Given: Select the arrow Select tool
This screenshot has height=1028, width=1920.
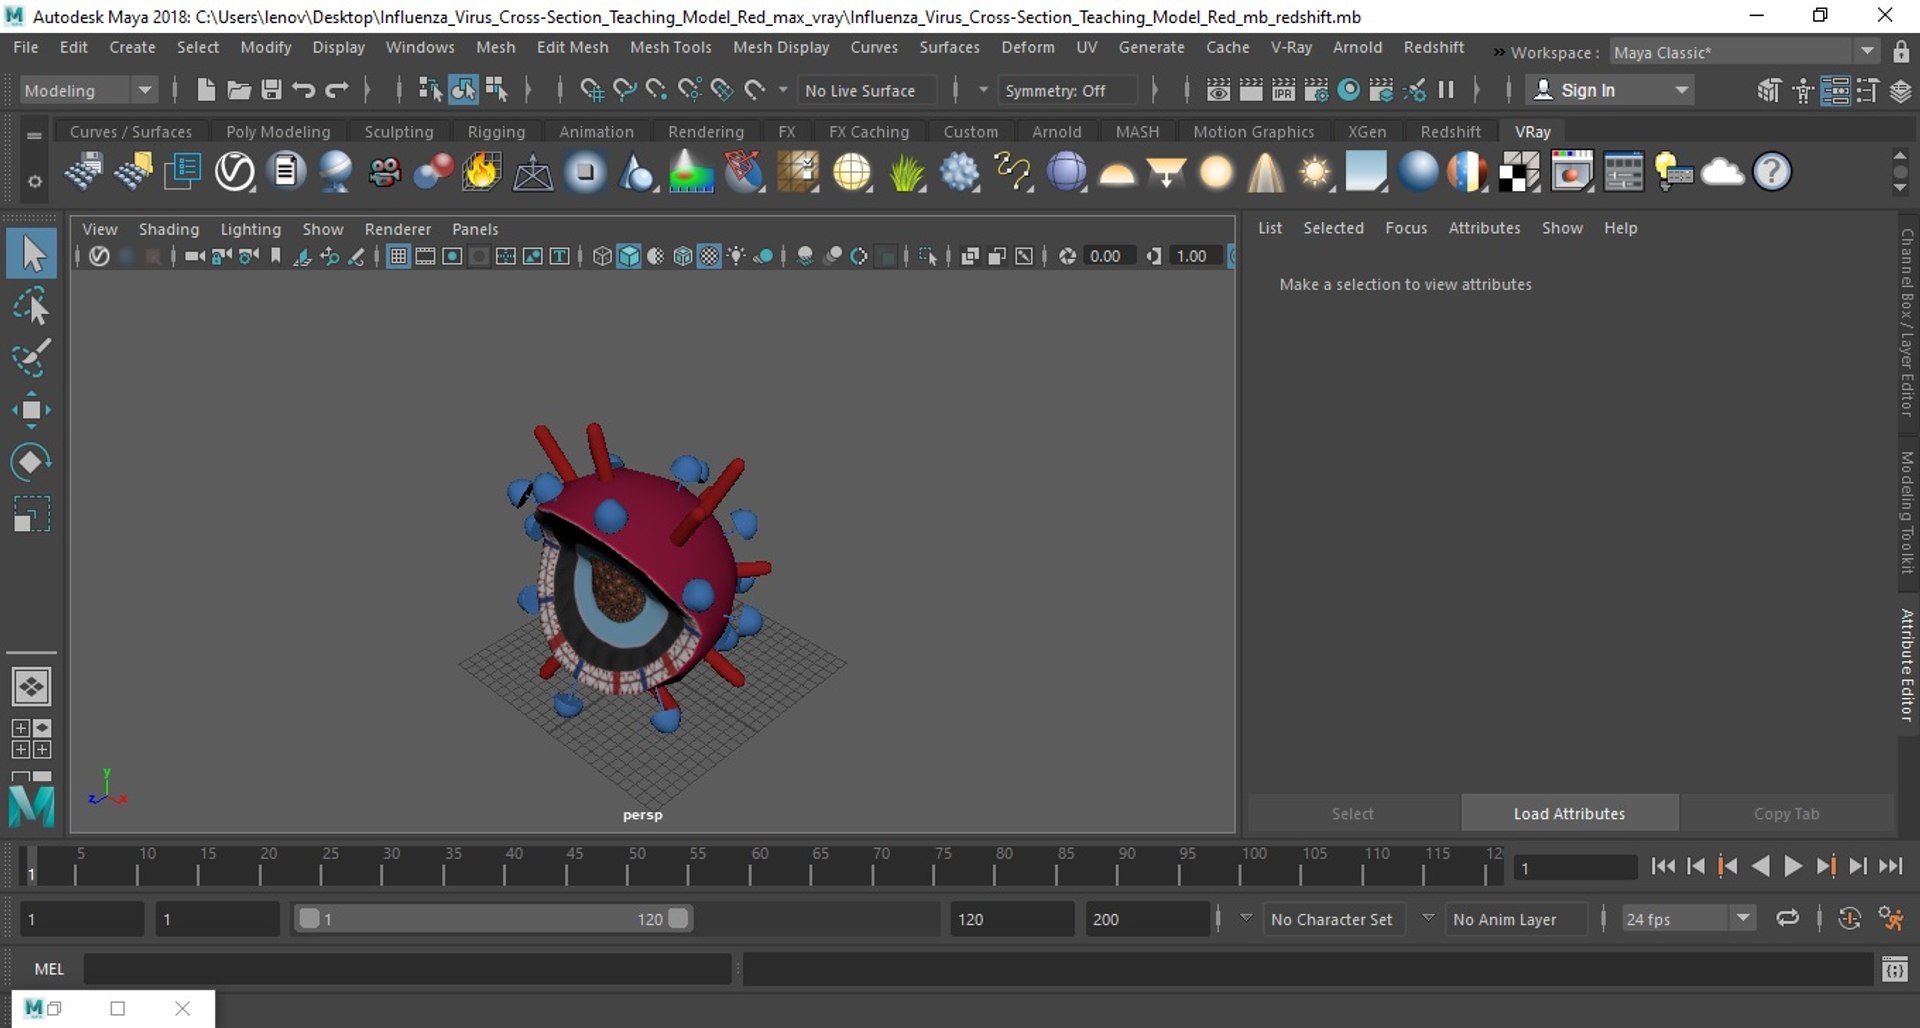Looking at the screenshot, I should pos(32,254).
